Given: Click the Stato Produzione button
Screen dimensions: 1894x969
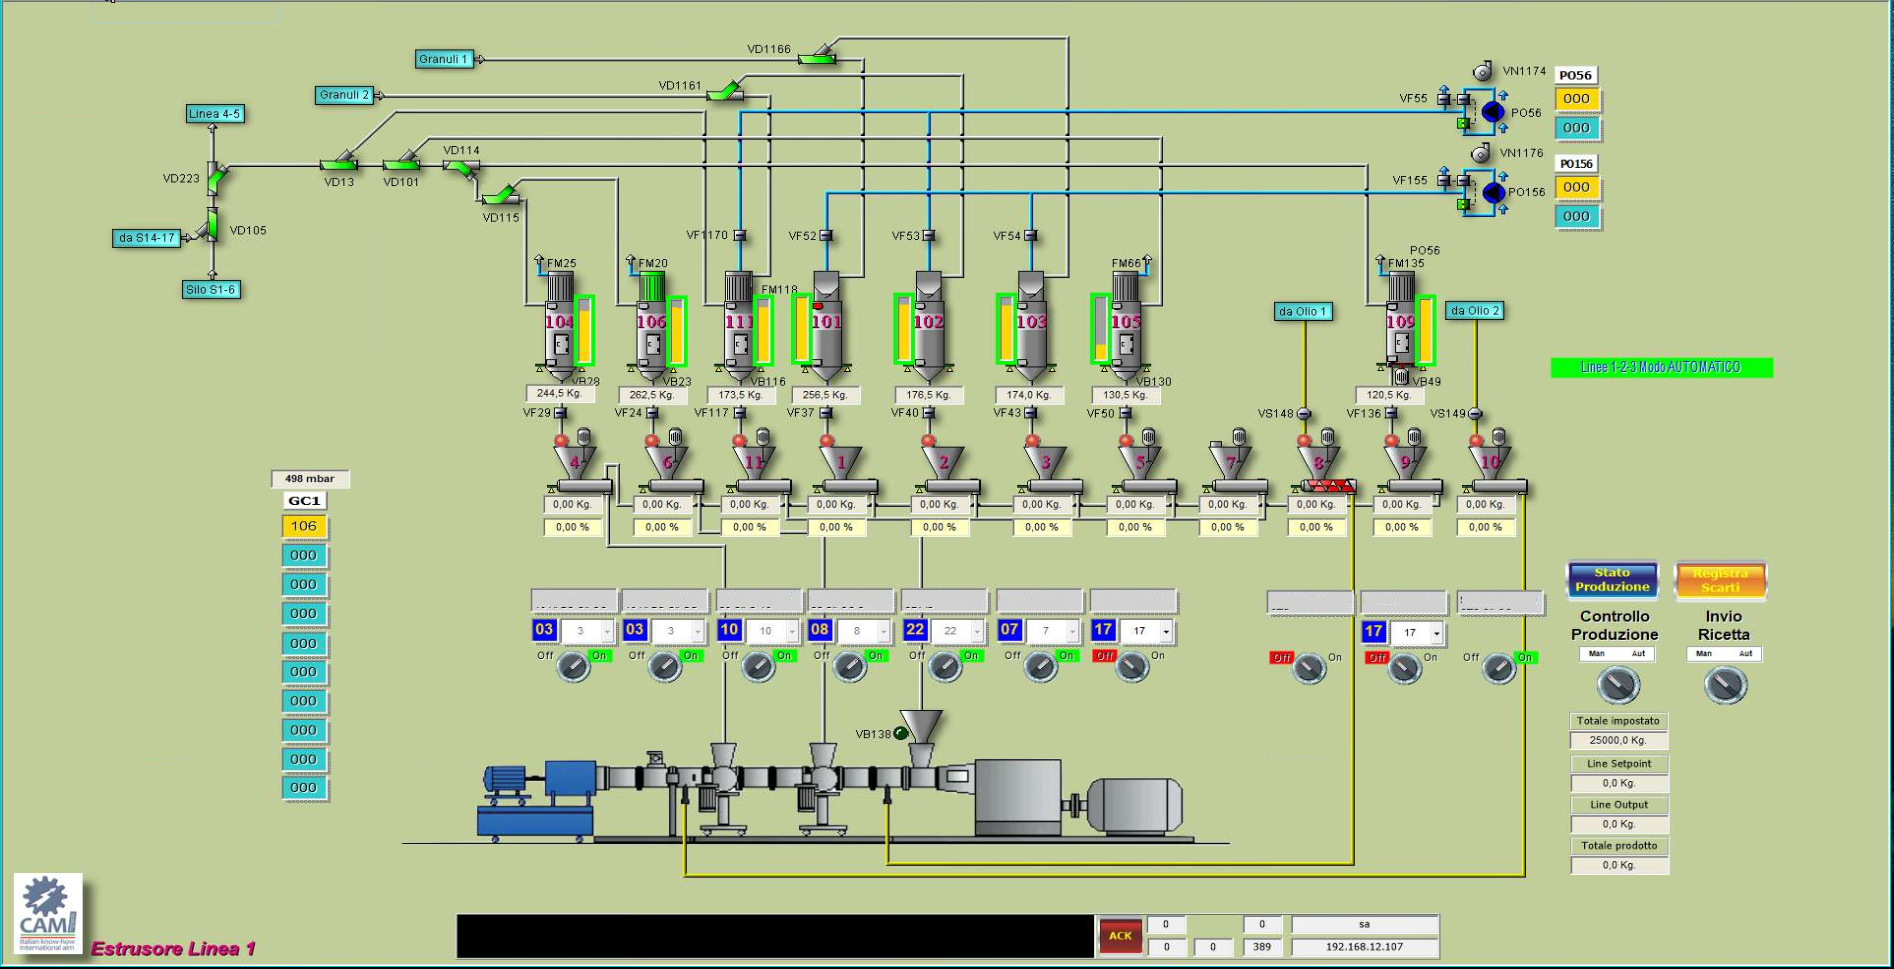Looking at the screenshot, I should [x=1612, y=580].
